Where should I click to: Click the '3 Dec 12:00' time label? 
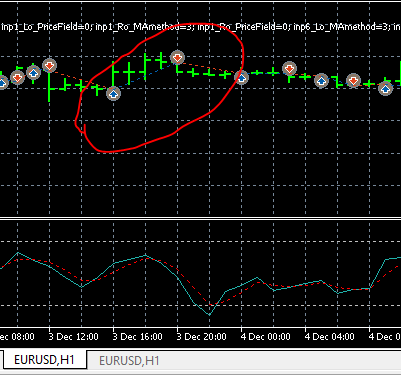coord(73,337)
